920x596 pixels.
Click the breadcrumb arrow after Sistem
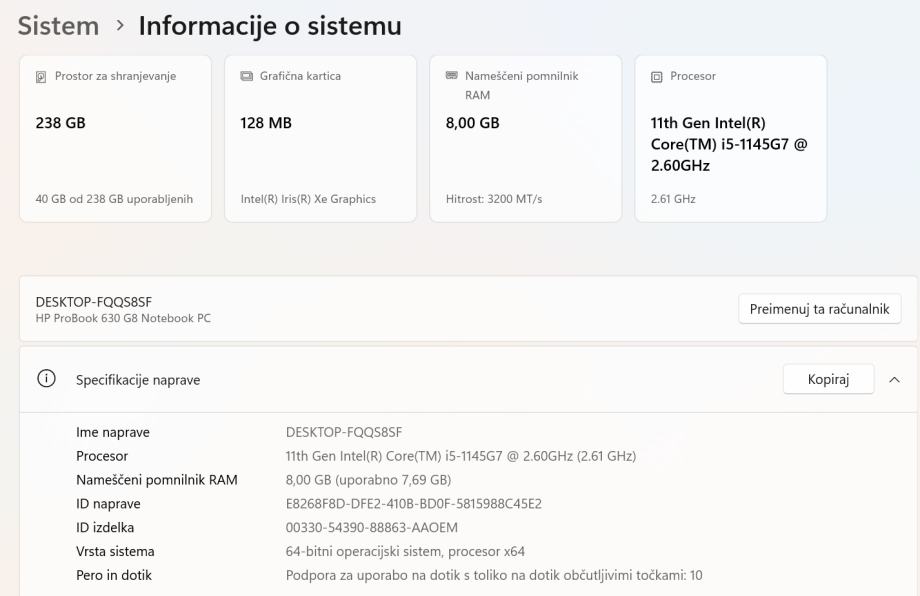pos(119,25)
